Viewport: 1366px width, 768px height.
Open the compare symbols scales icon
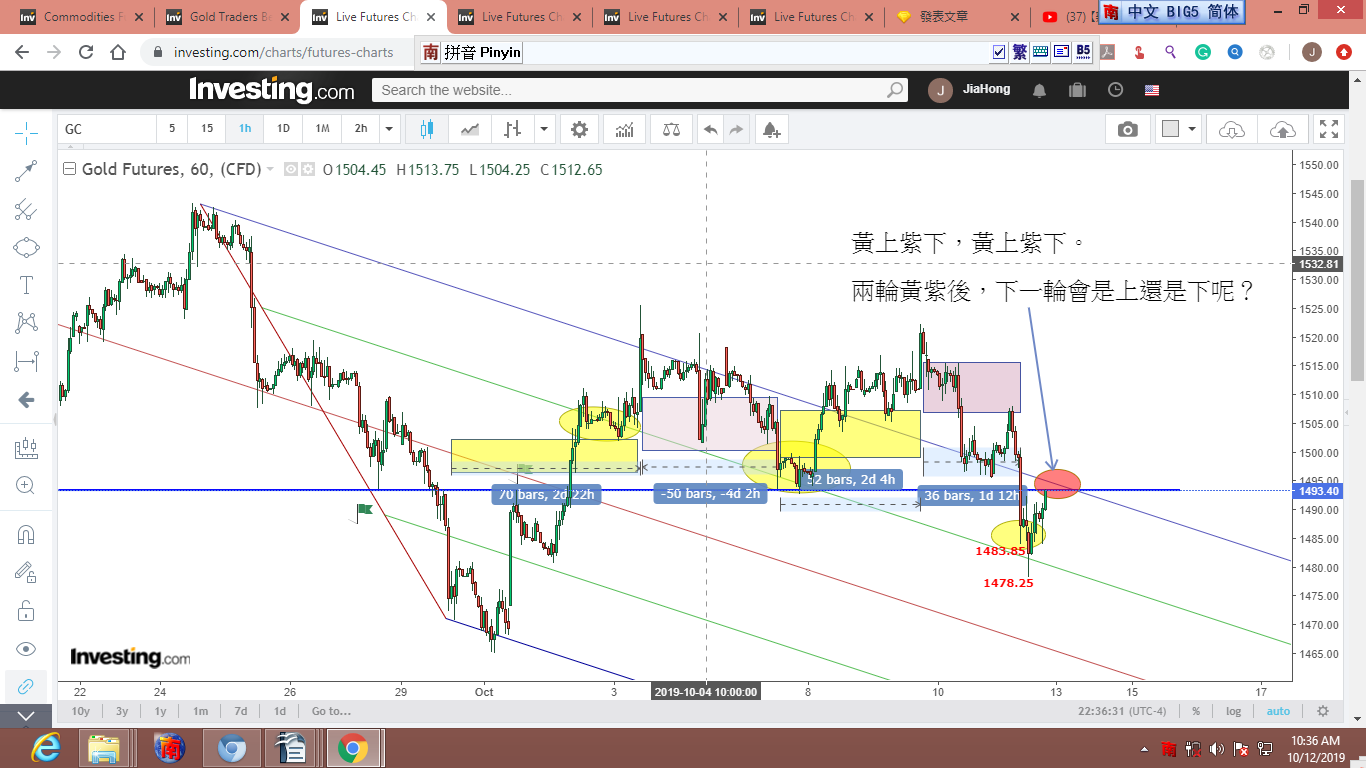click(670, 129)
